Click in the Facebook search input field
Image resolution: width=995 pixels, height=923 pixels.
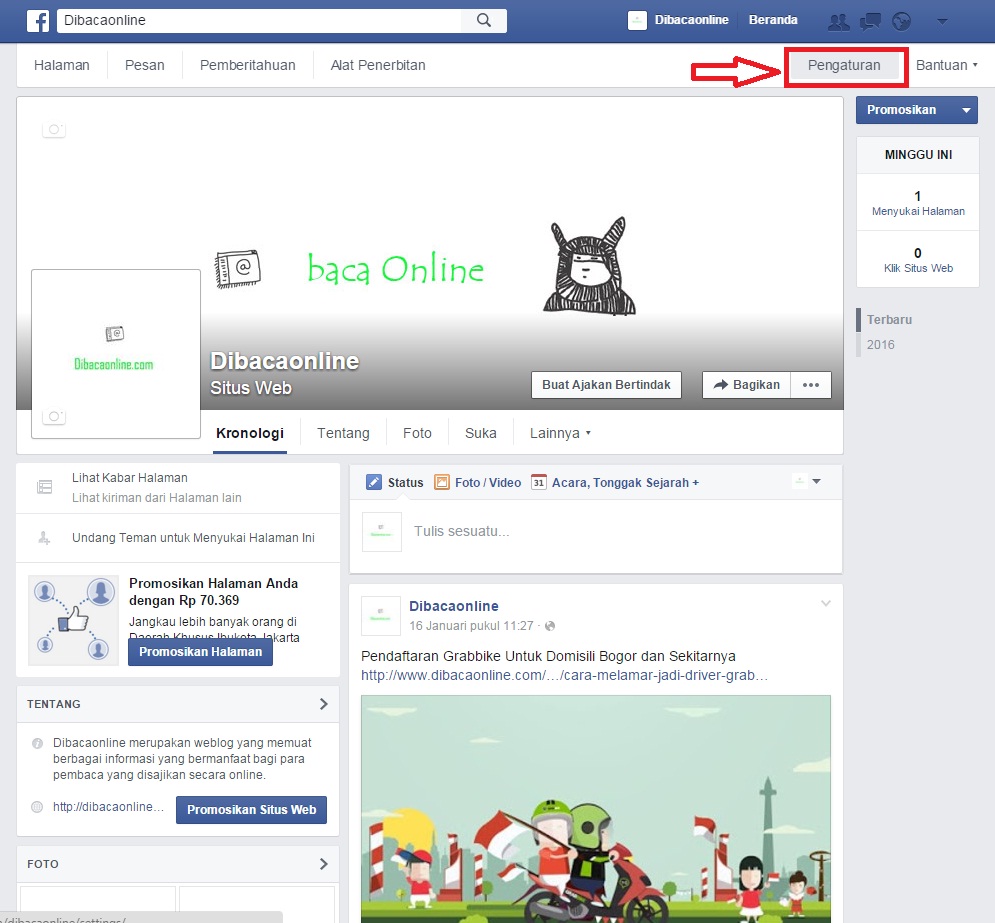click(259, 20)
